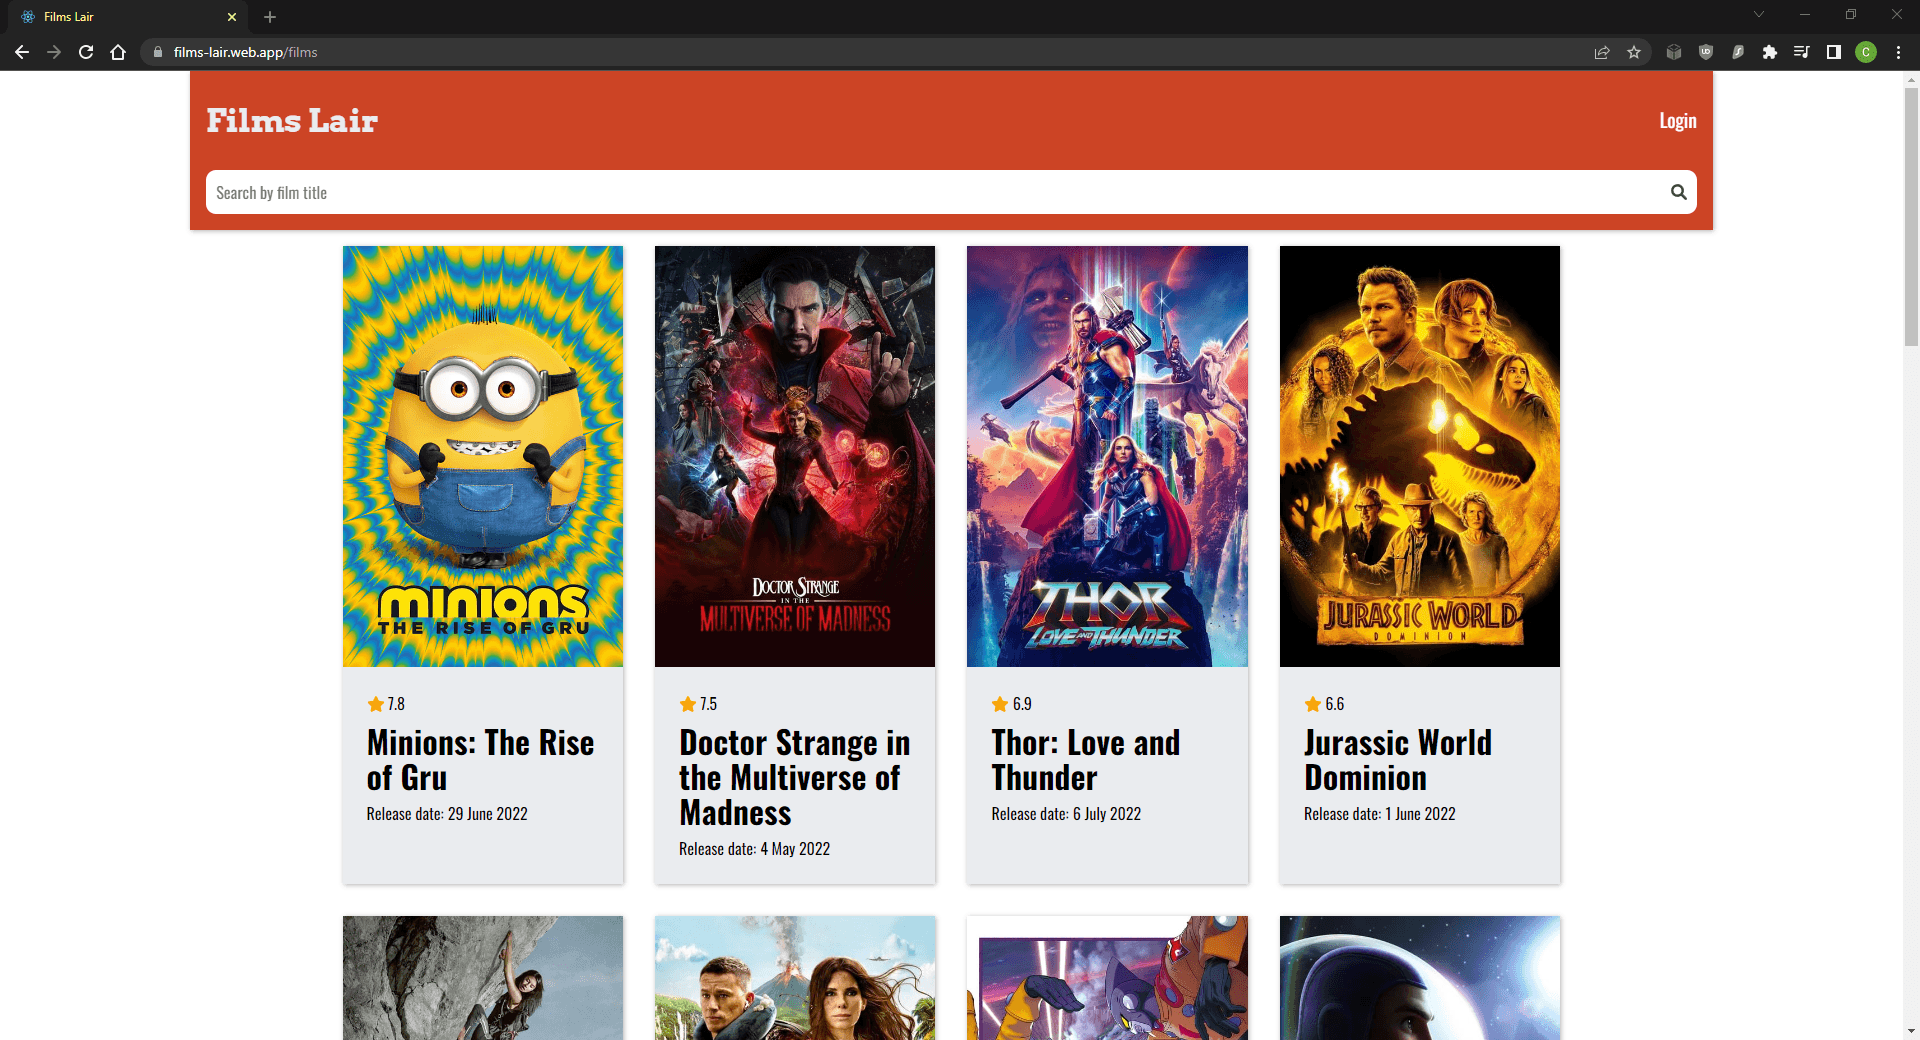Viewport: 1920px width, 1040px height.
Task: Open the space helmet film poster
Action: 1420,978
